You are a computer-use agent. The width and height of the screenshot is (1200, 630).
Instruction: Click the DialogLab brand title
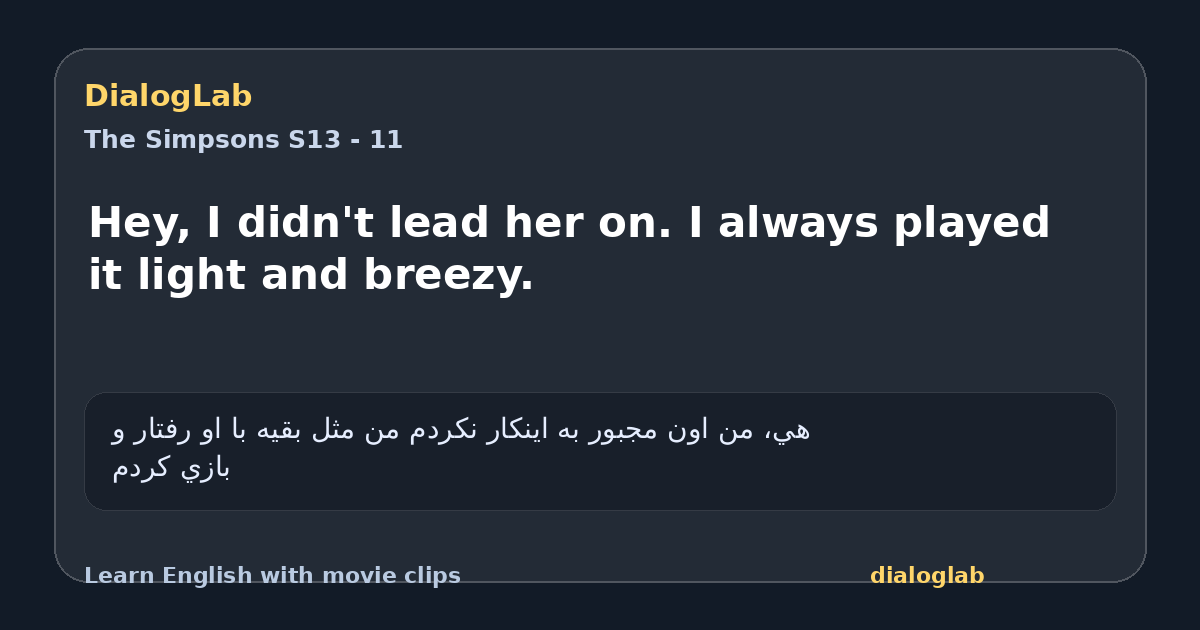168,96
